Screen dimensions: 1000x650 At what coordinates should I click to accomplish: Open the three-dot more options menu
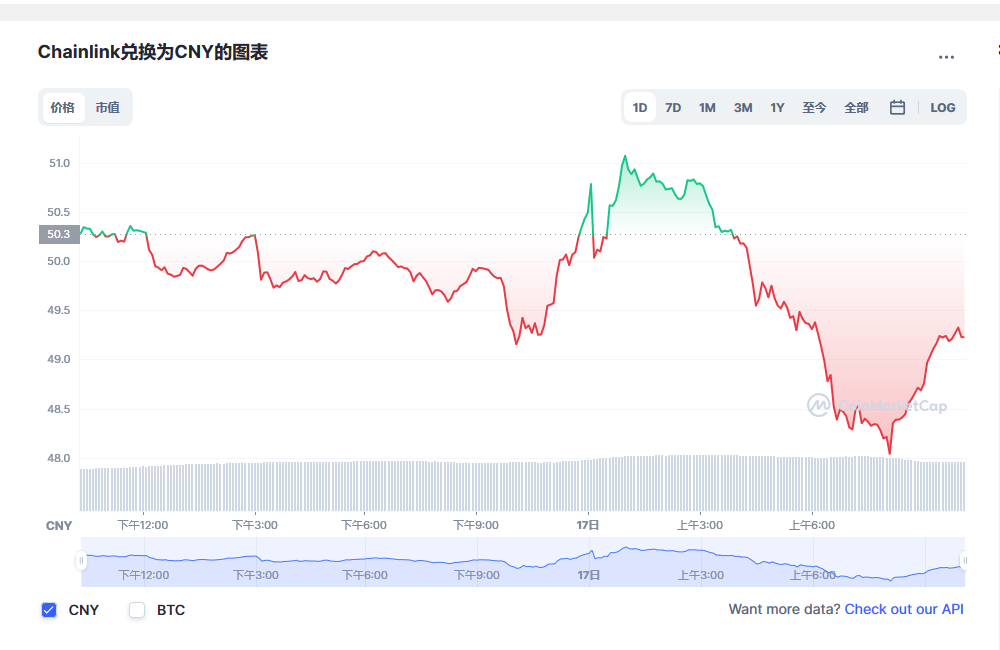click(x=946, y=57)
